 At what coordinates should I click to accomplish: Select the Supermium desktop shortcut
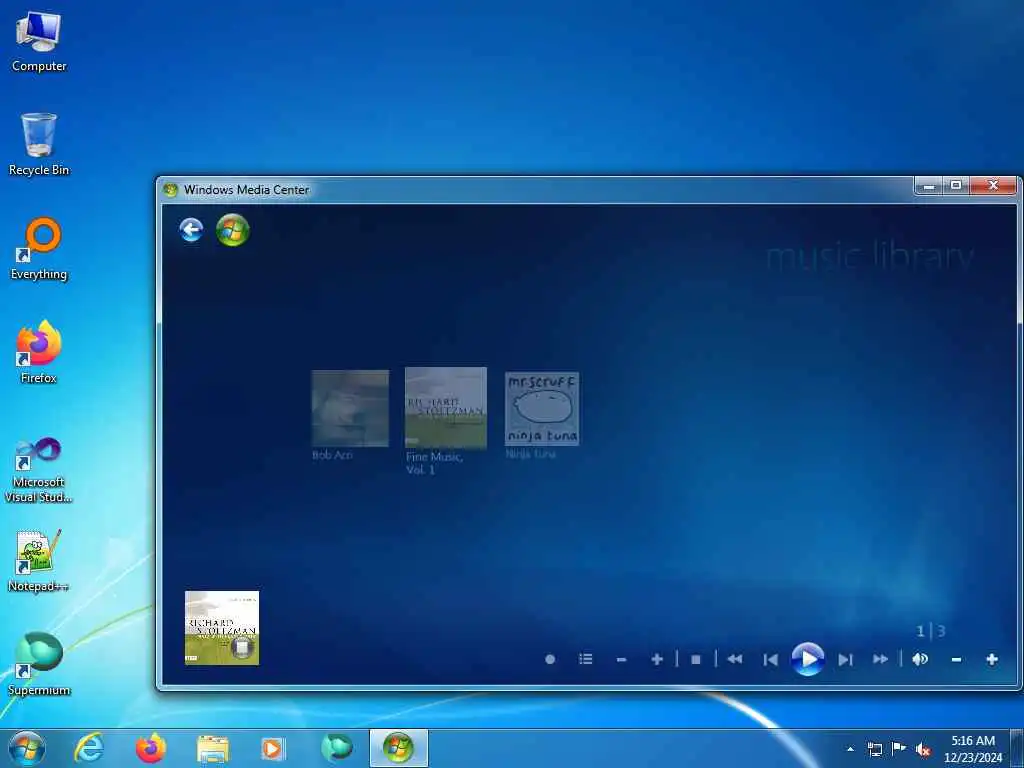[39, 664]
